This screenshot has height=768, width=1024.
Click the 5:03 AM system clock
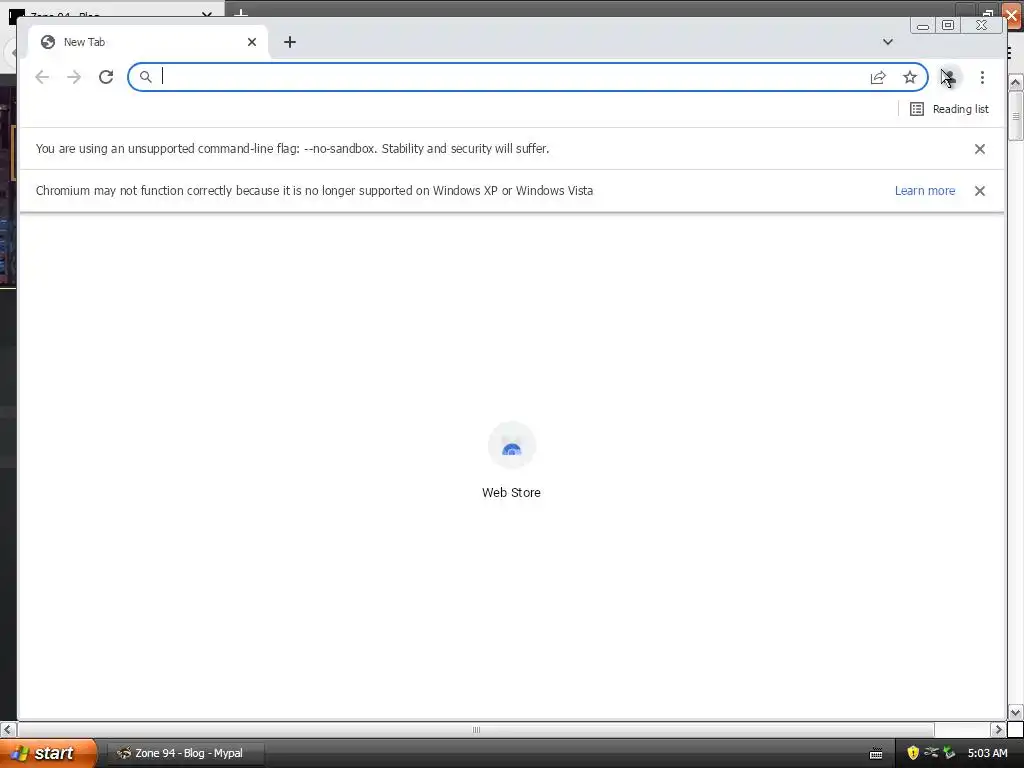tap(987, 753)
